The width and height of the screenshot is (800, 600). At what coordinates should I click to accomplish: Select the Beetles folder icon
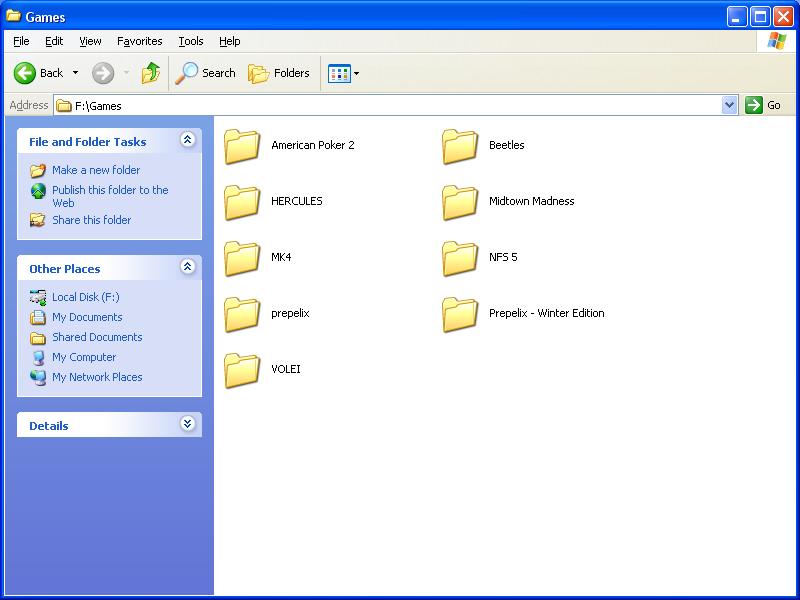coord(460,146)
